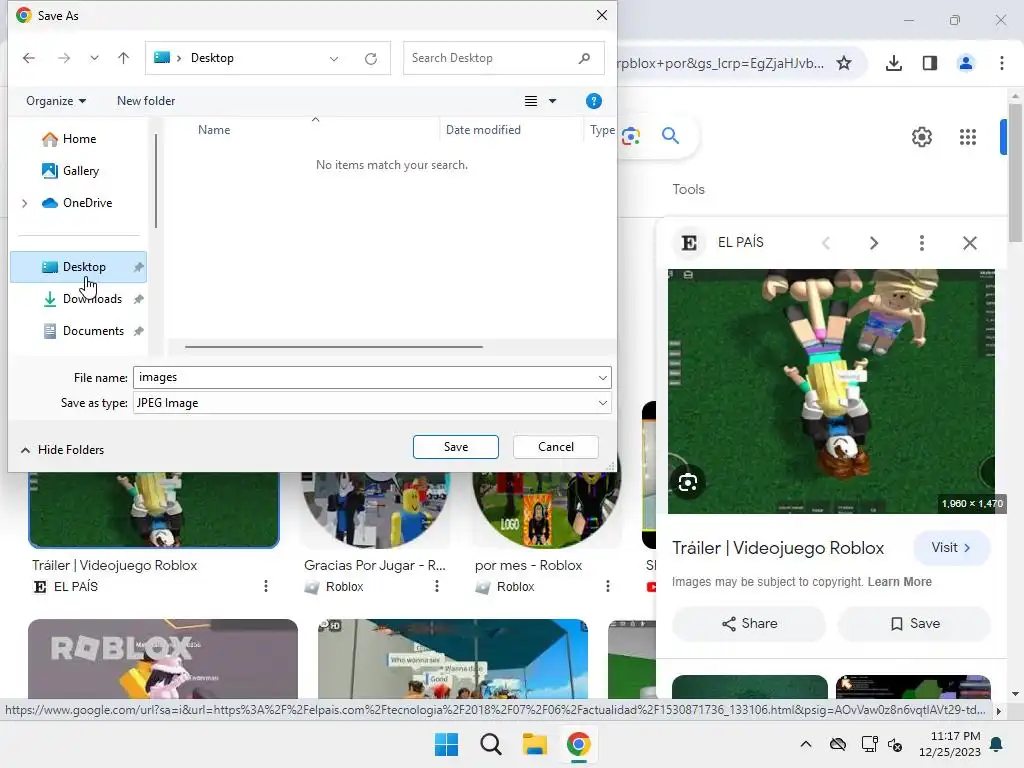Cancel the Save As dialog
Viewport: 1024px width, 768px height.
[556, 447]
